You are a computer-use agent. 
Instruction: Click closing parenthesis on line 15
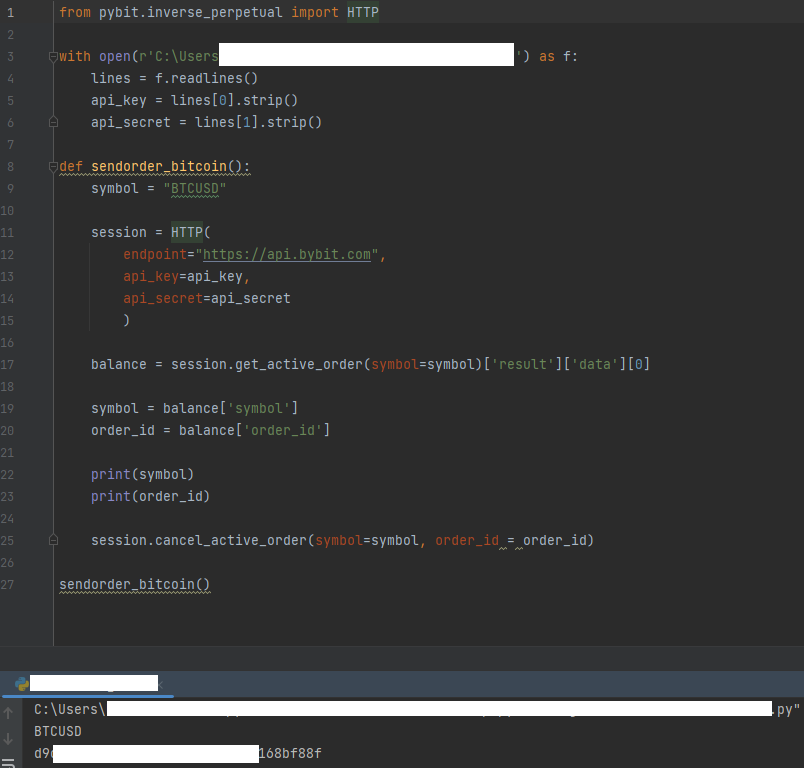click(x=127, y=321)
